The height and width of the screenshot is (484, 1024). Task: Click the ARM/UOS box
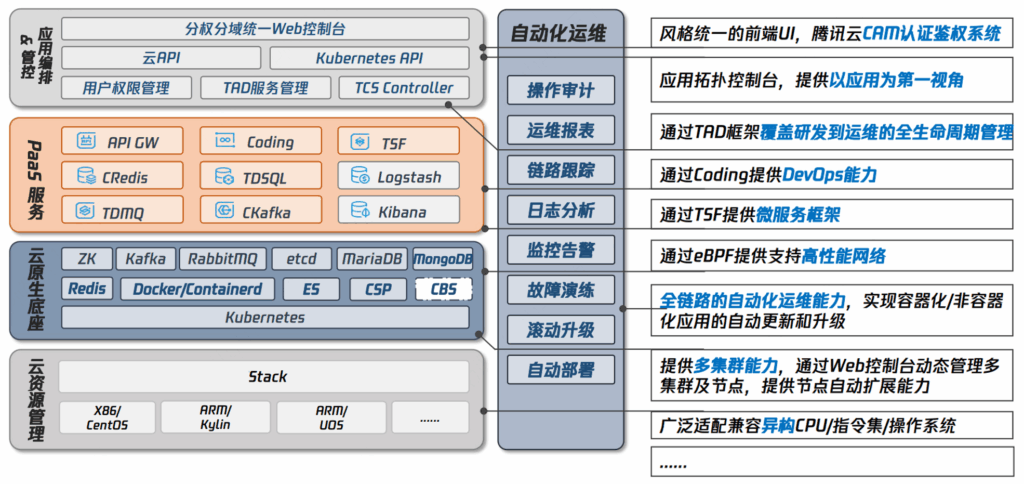coord(331,417)
